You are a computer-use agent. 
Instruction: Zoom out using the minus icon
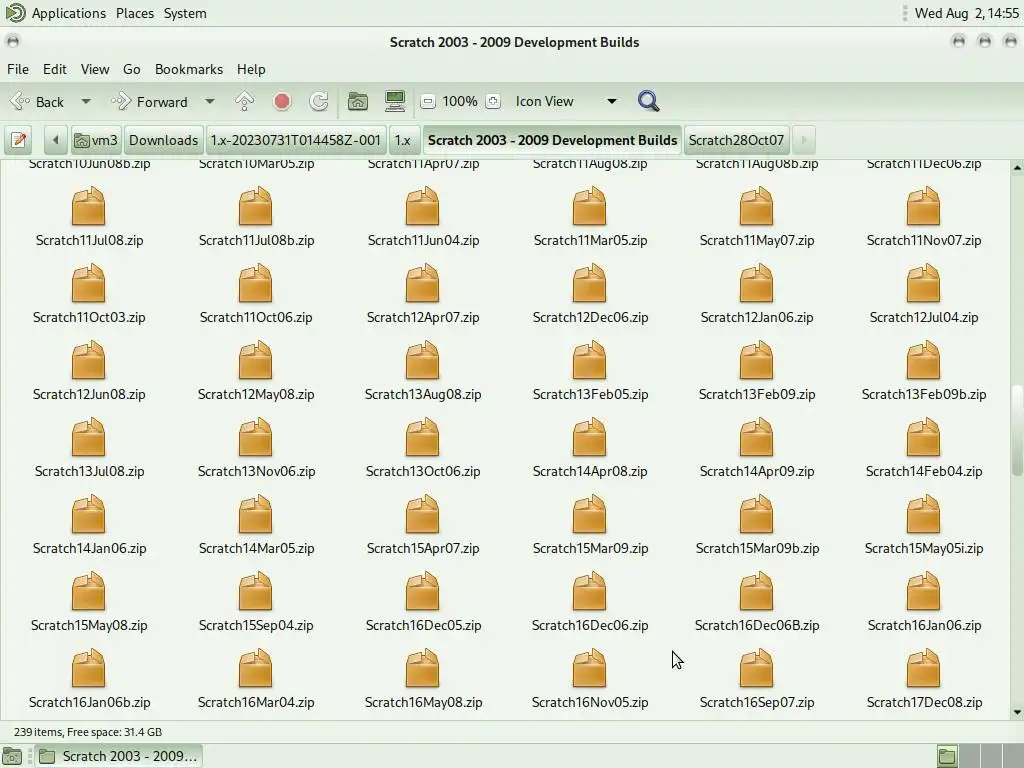click(428, 101)
